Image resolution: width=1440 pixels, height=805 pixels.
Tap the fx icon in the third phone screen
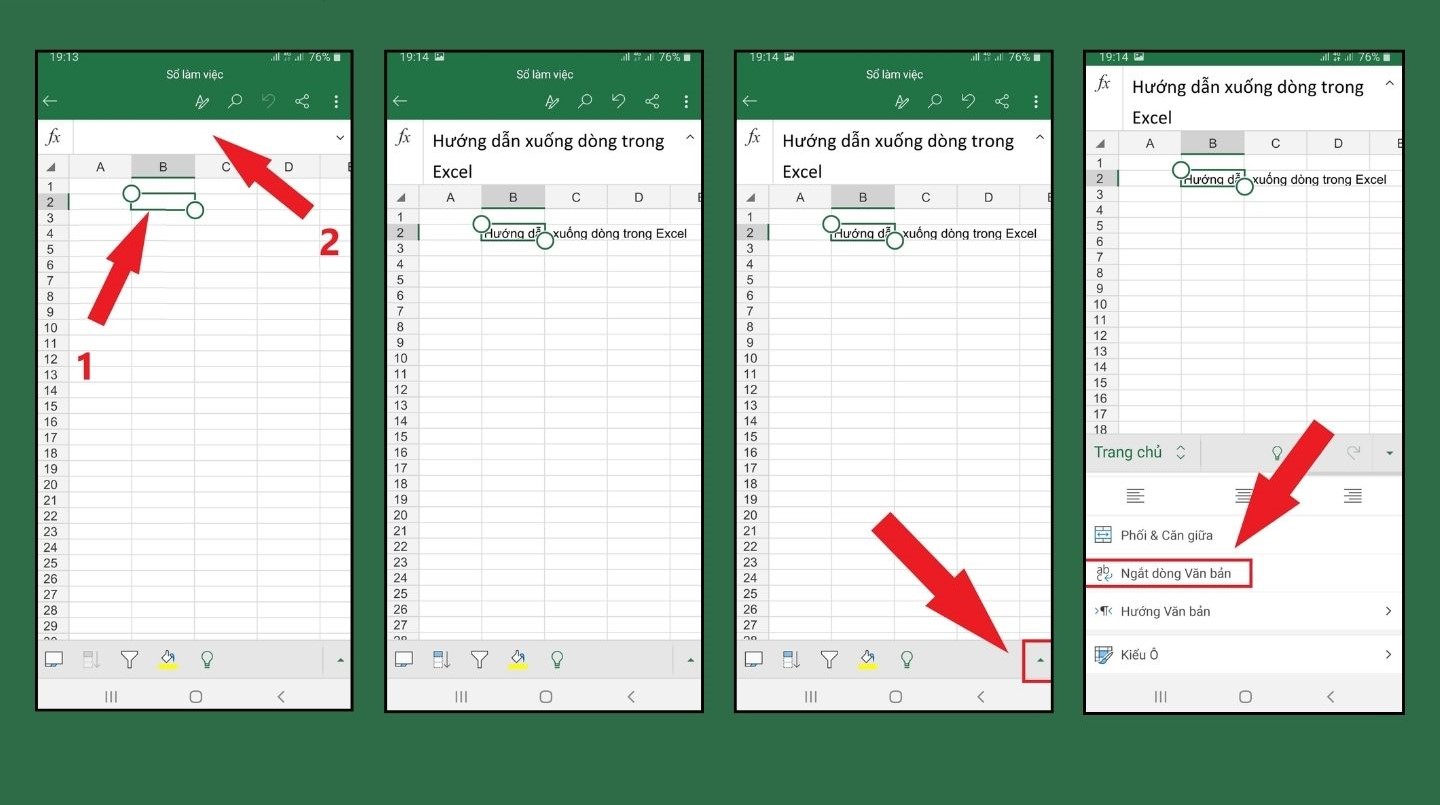pos(753,137)
